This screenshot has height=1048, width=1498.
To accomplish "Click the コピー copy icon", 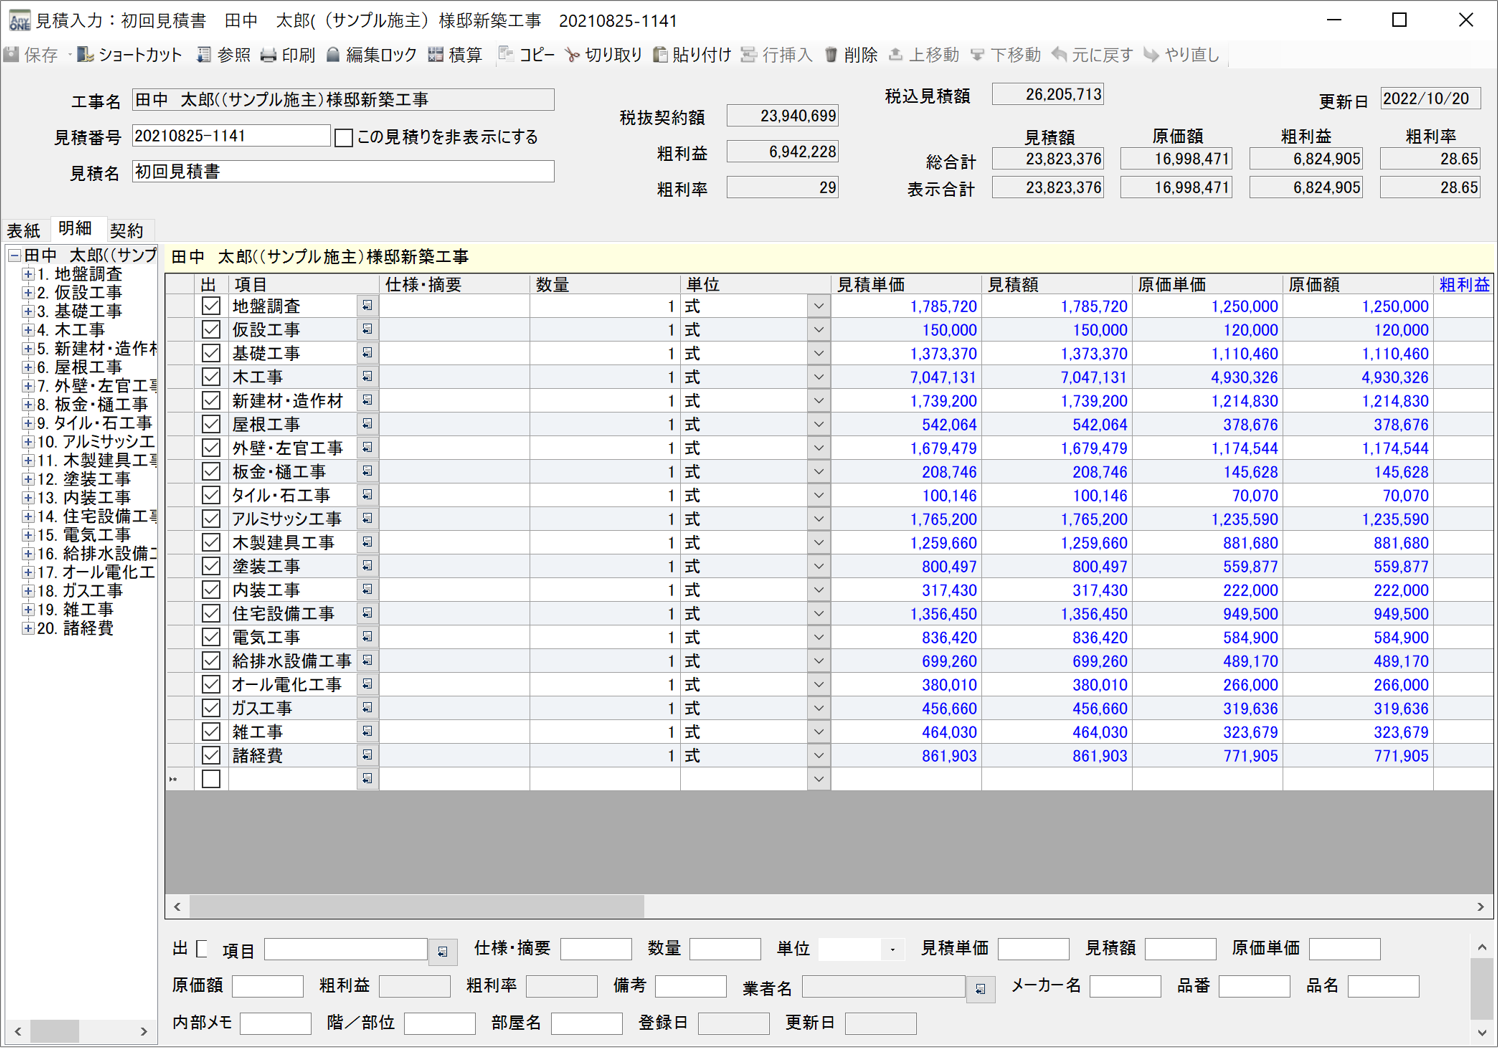I will click(x=506, y=55).
